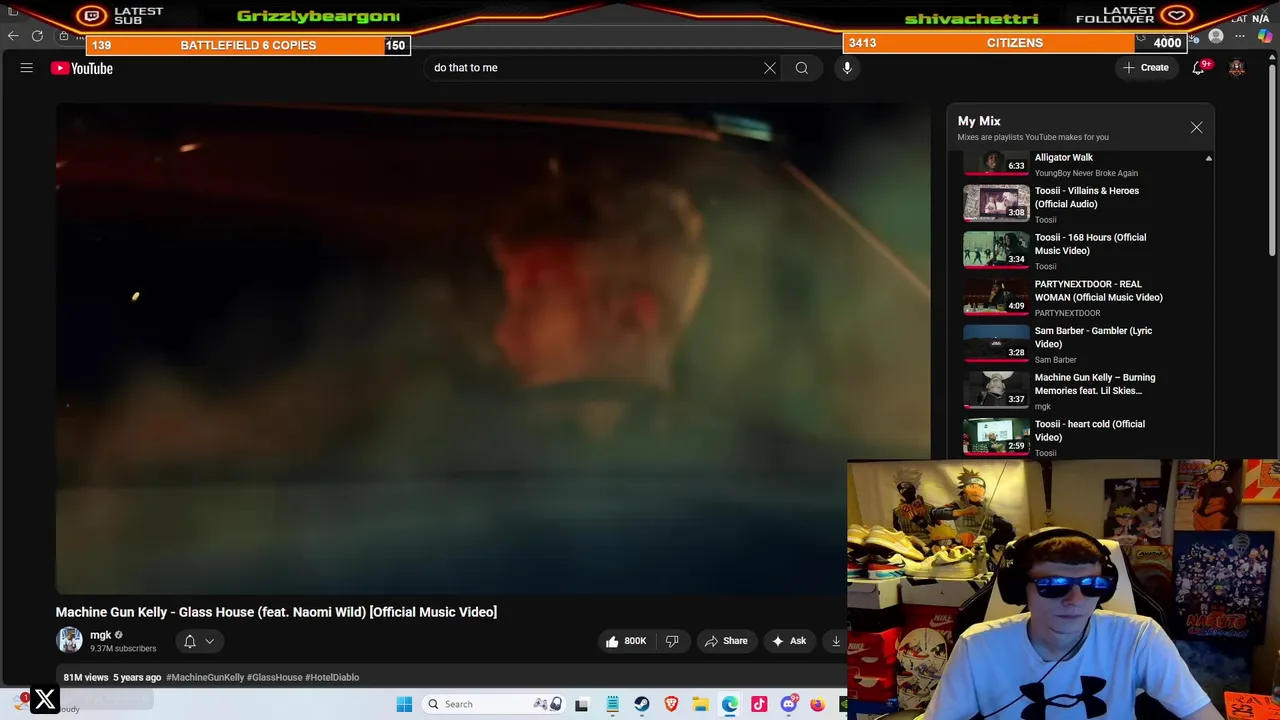Open Firefox from the taskbar

(x=818, y=704)
